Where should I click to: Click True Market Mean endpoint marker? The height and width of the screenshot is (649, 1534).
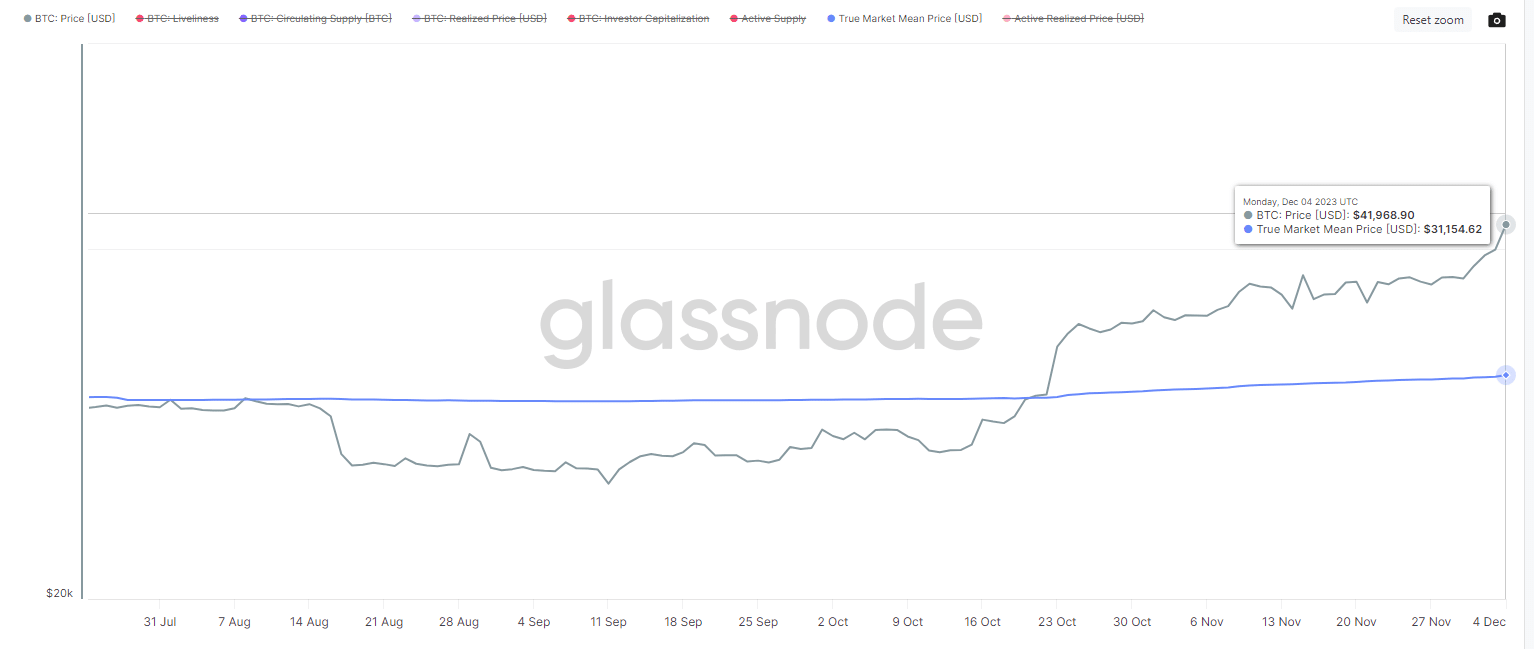click(1505, 375)
